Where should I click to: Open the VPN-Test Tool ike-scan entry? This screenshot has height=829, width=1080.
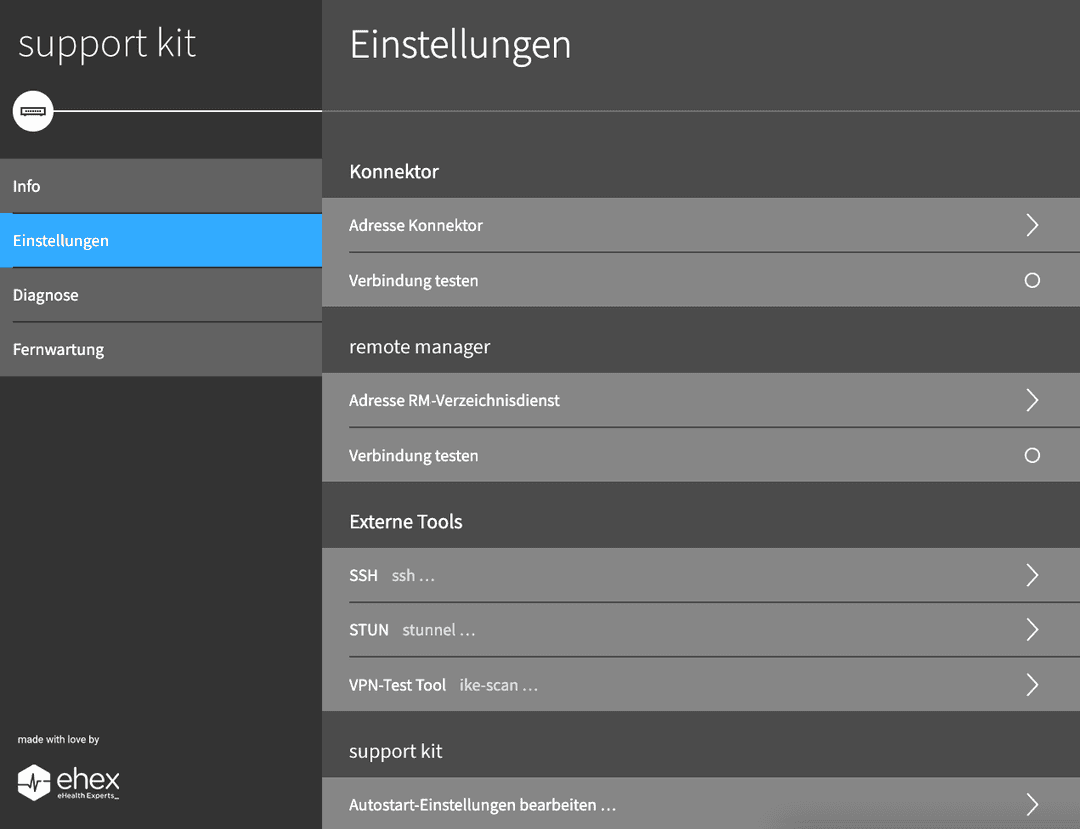point(1032,684)
